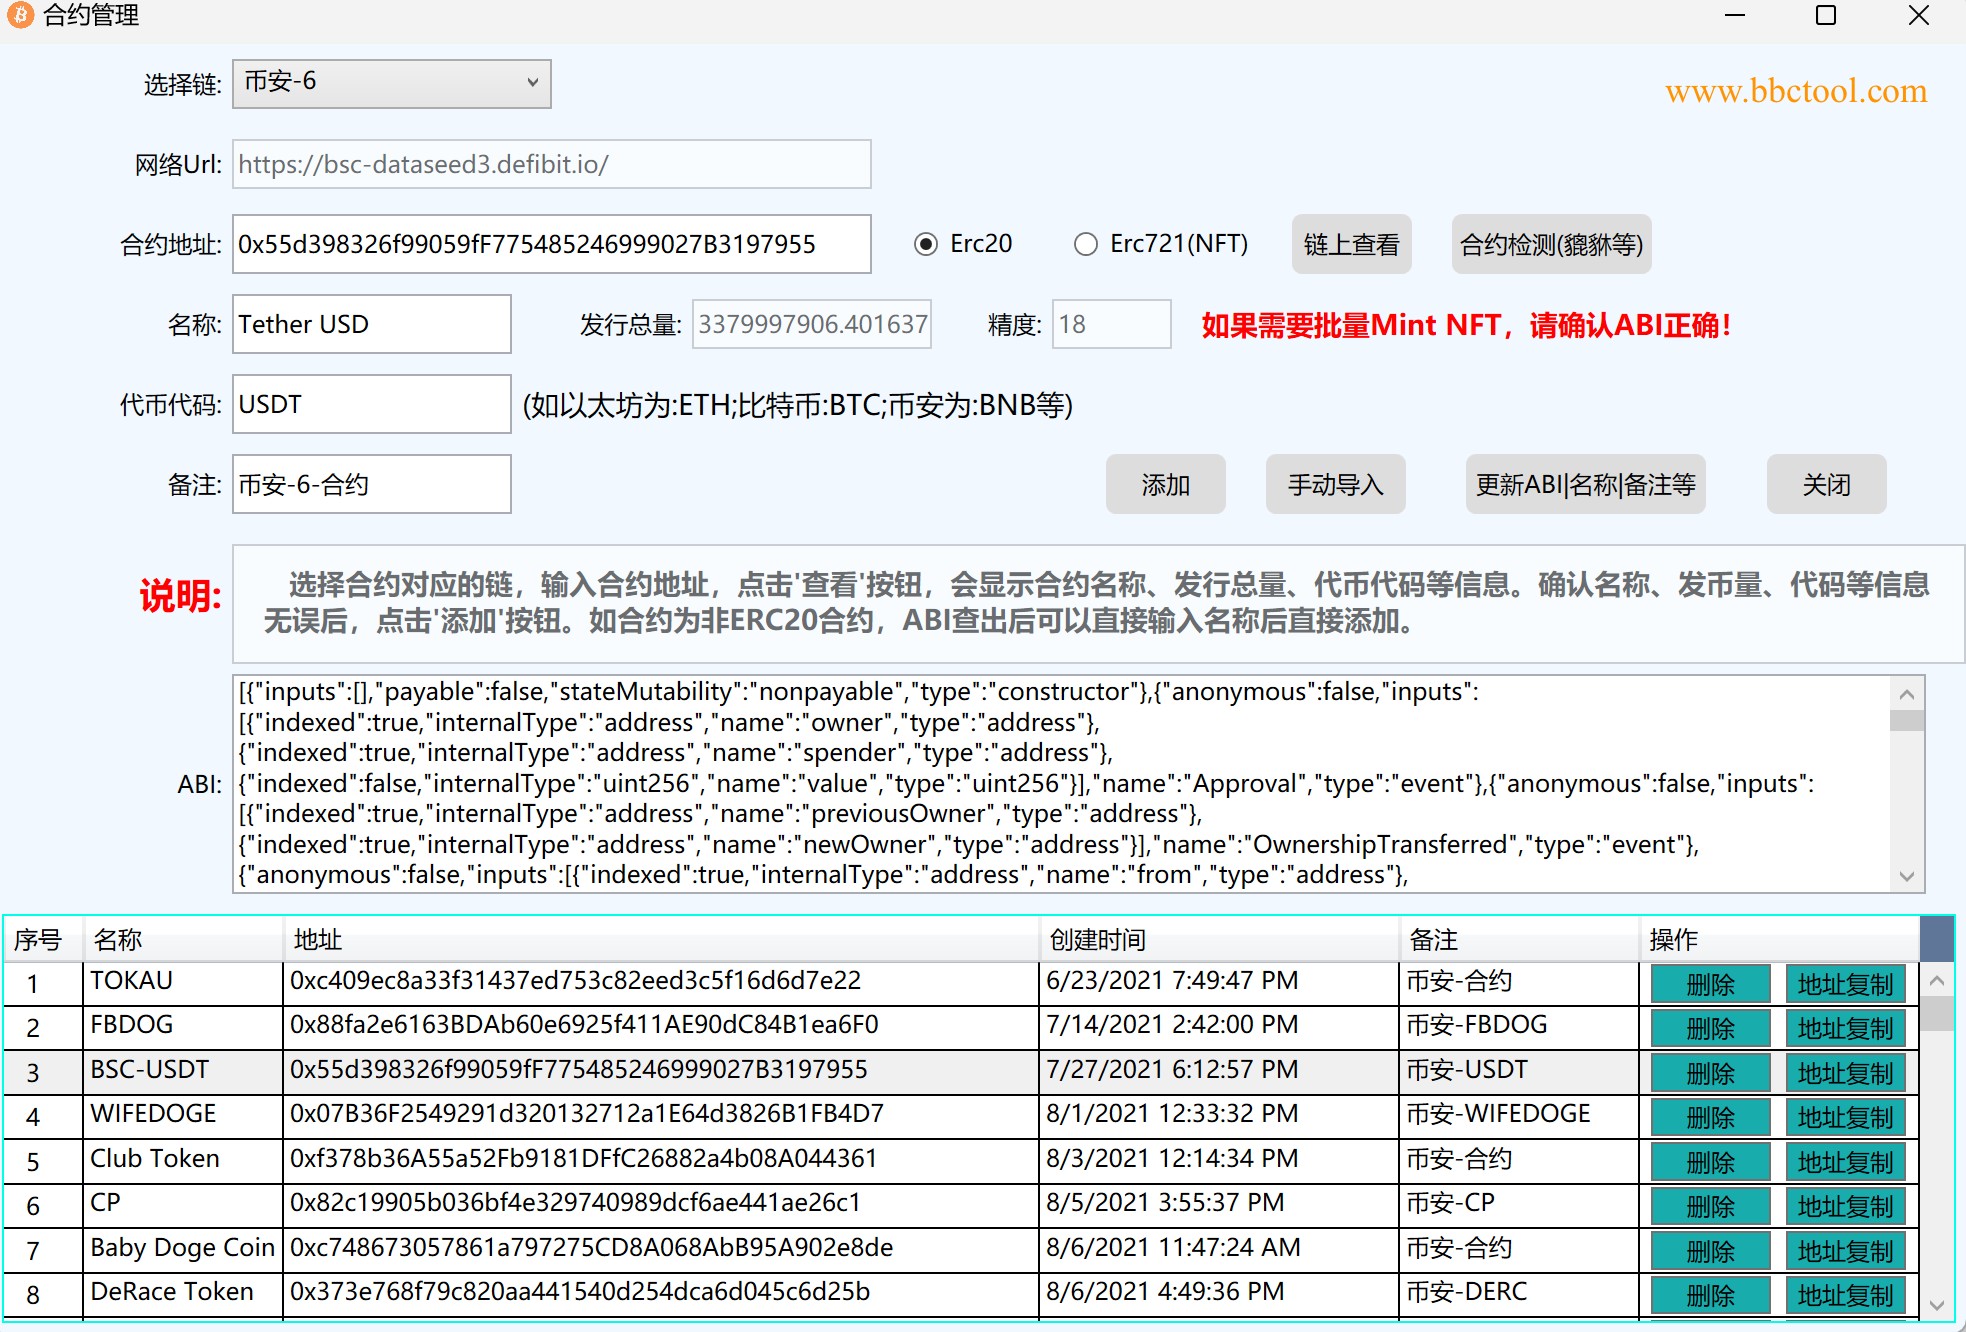Click the 关闭 button
This screenshot has height=1332, width=1966.
click(x=1826, y=485)
